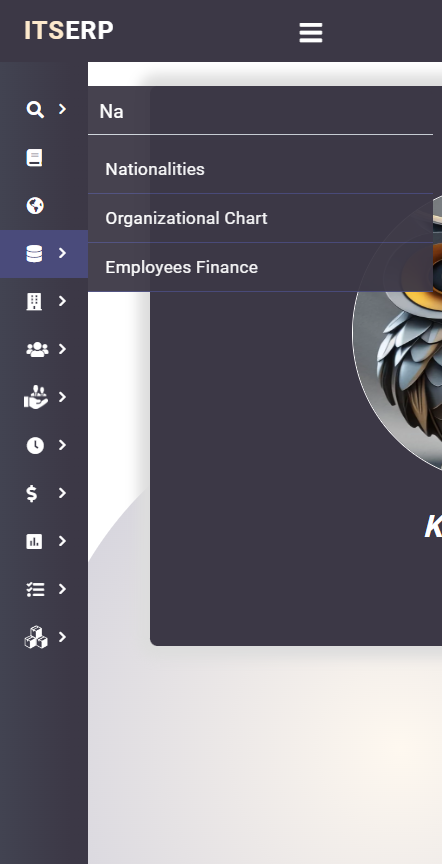Select Nationalities from search results
This screenshot has width=442, height=864.
click(x=260, y=169)
